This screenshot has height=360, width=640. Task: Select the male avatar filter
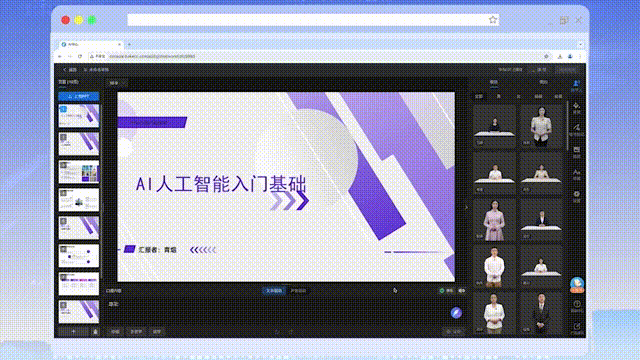[498, 96]
